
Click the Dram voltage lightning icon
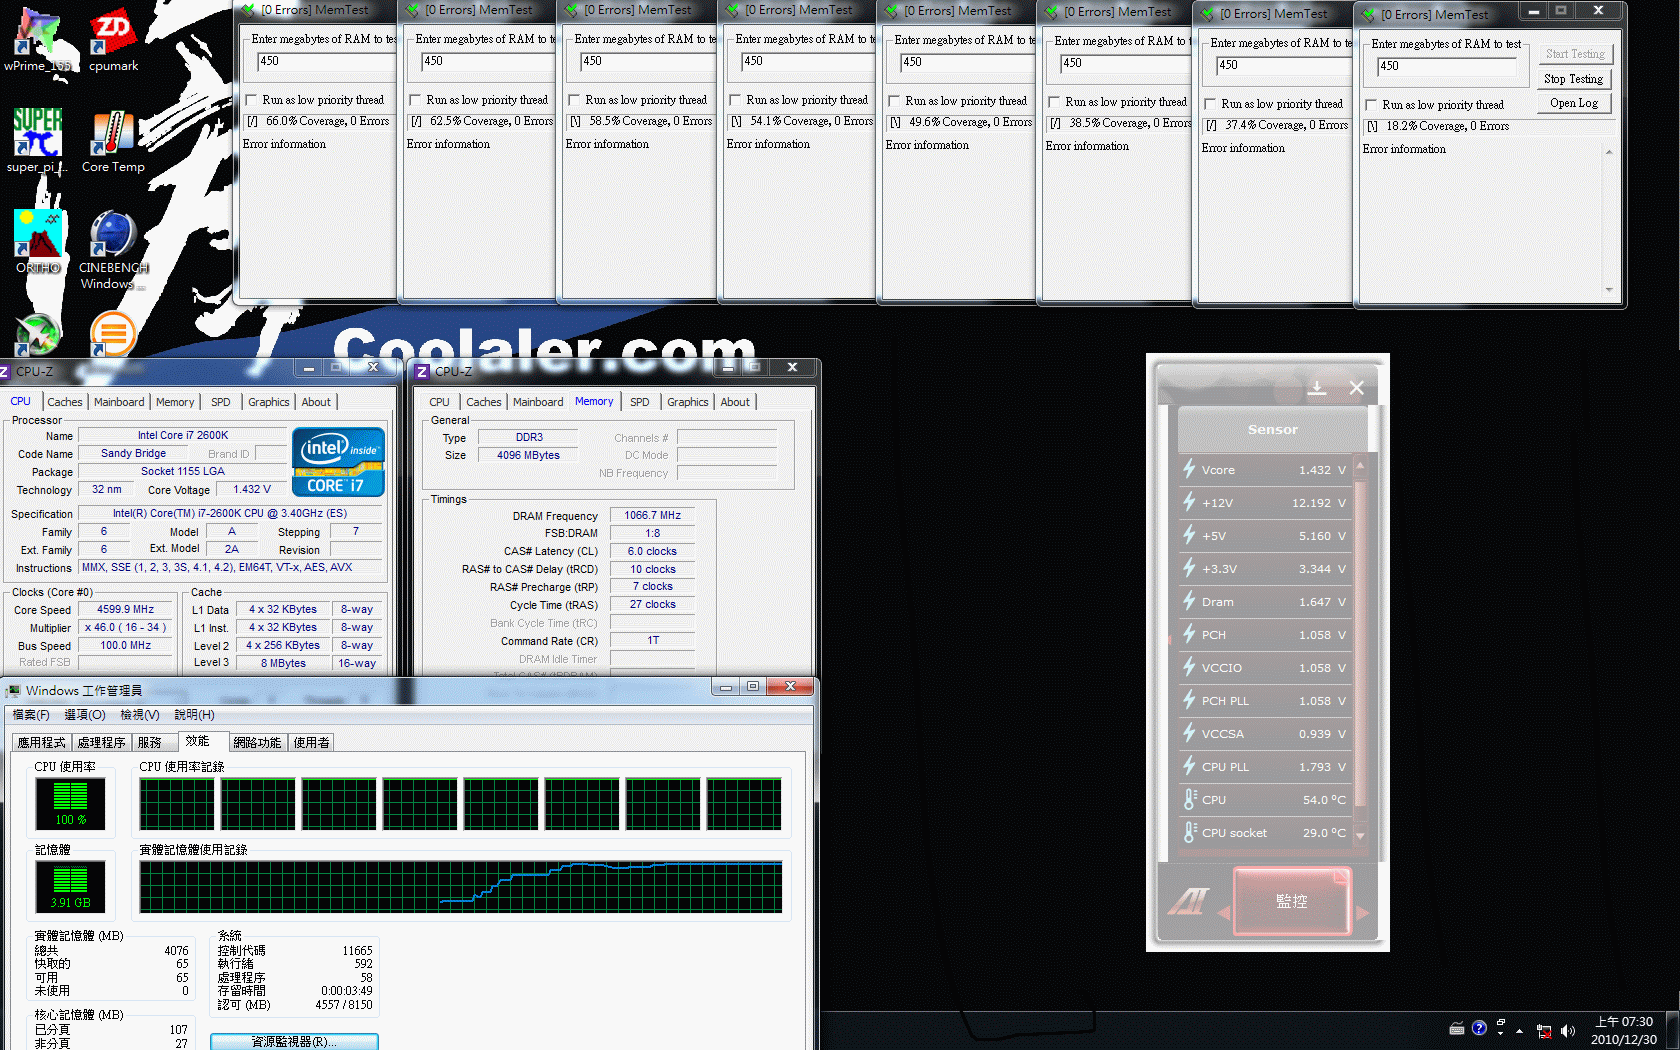[x=1189, y=601]
